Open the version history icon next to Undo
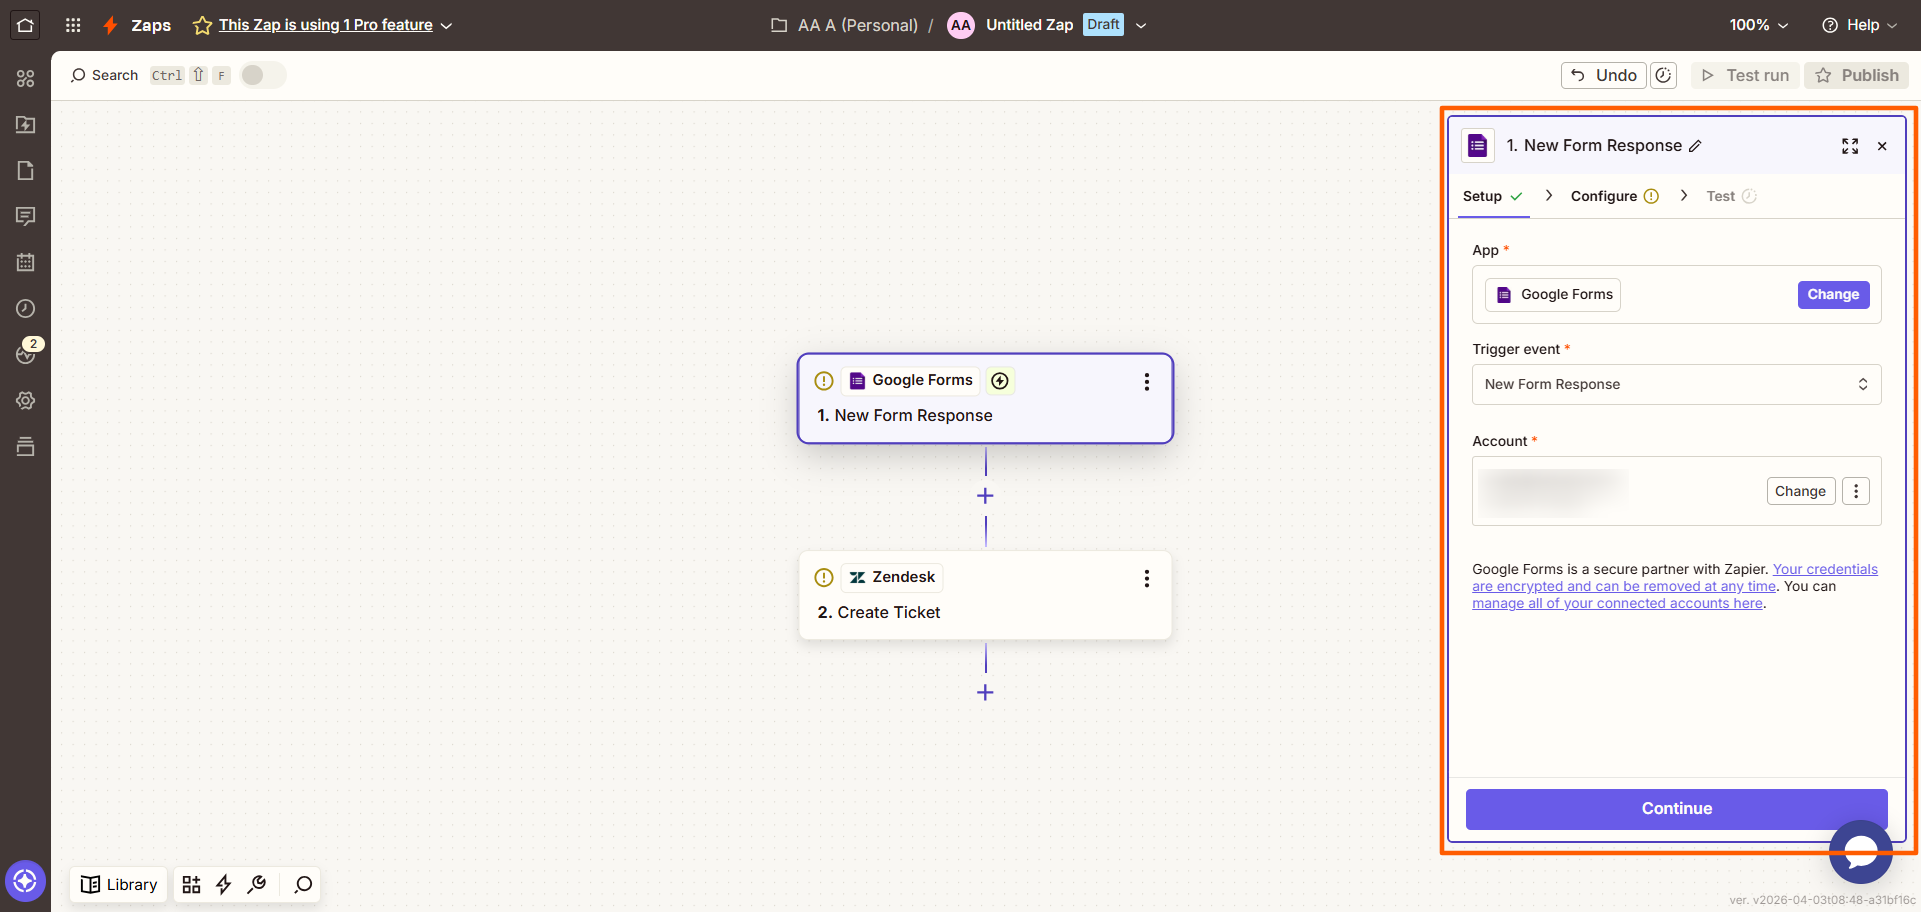Viewport: 1921px width, 912px height. pyautogui.click(x=1663, y=75)
